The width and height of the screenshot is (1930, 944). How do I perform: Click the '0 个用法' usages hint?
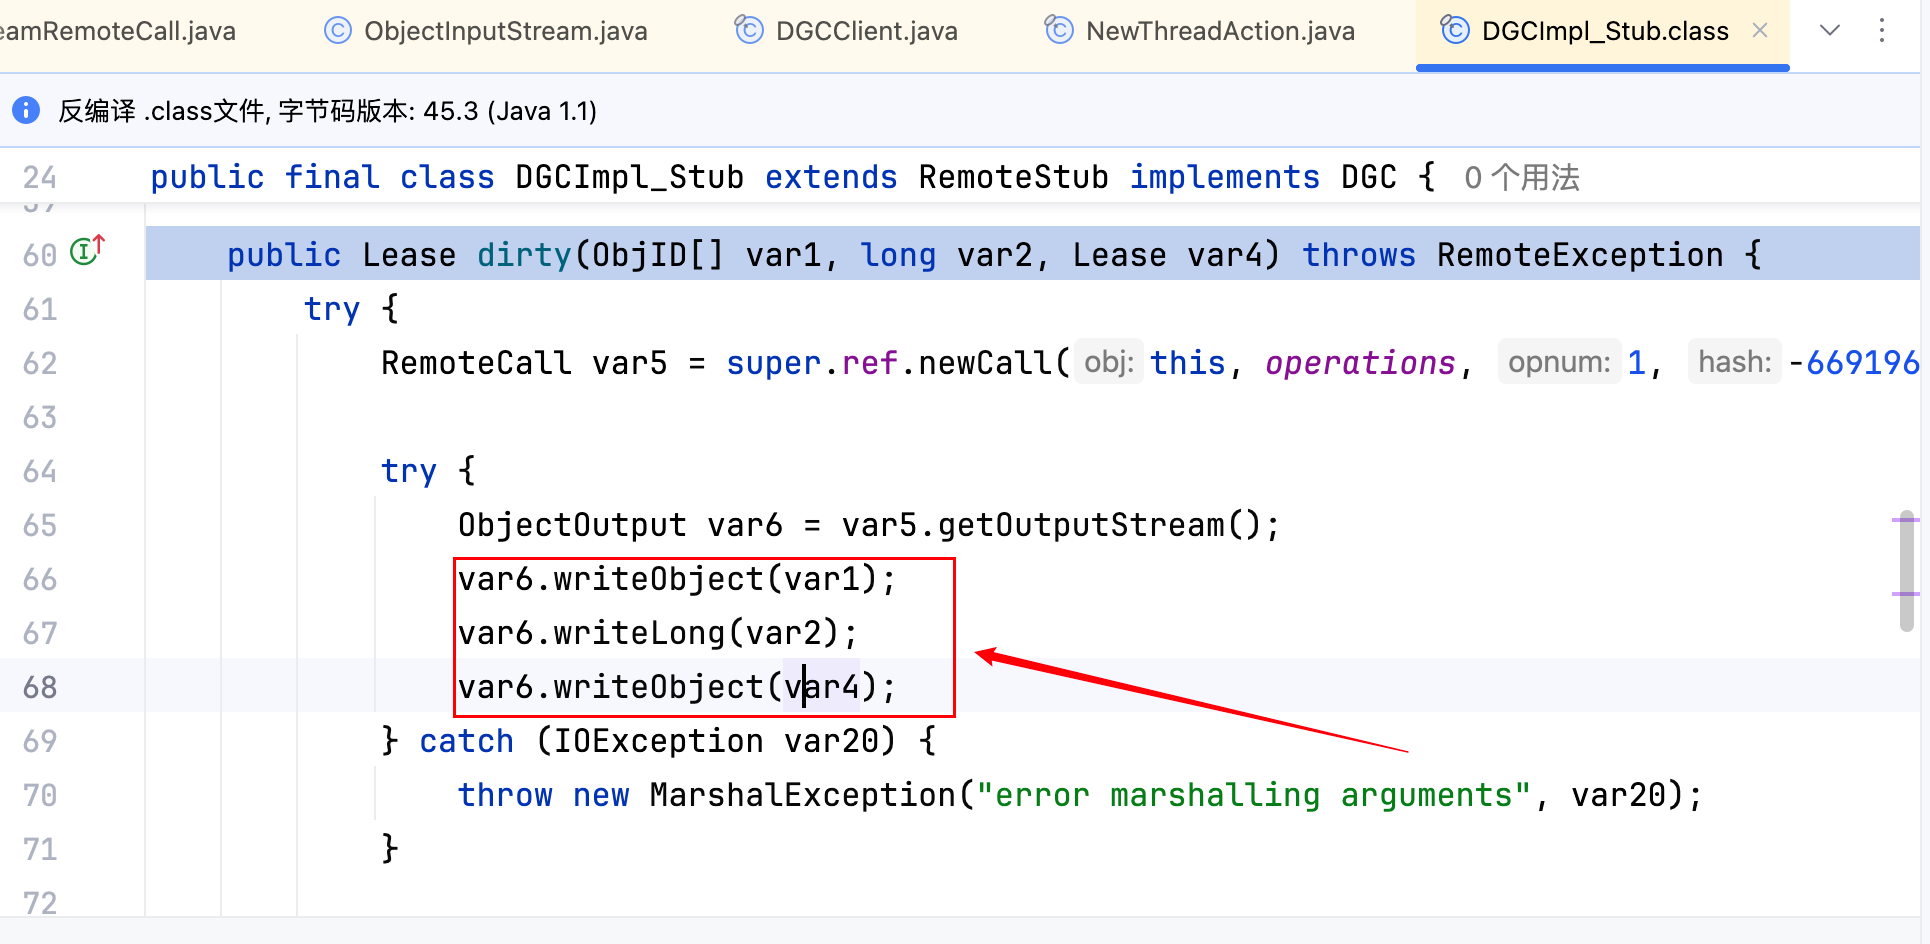1521,178
